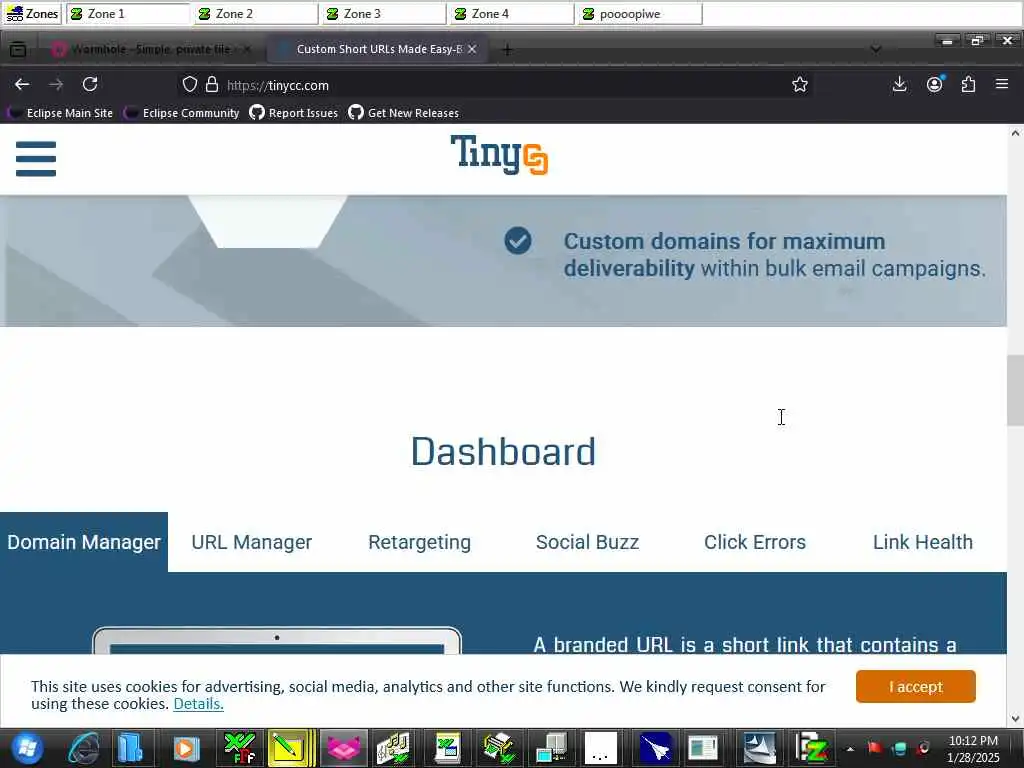Click the page vertical scrollbar thumb
The height and width of the screenshot is (768, 1024).
[x=1015, y=391]
